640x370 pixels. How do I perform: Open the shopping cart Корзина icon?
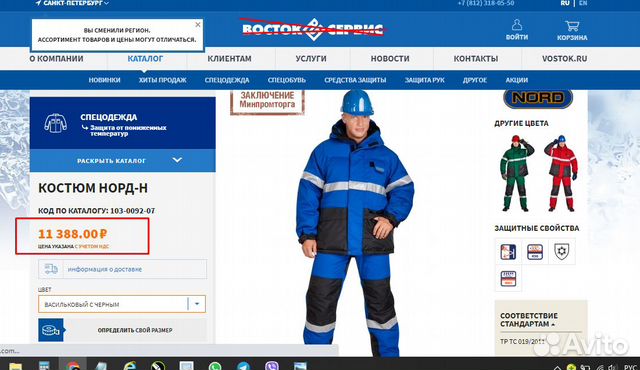point(572,26)
